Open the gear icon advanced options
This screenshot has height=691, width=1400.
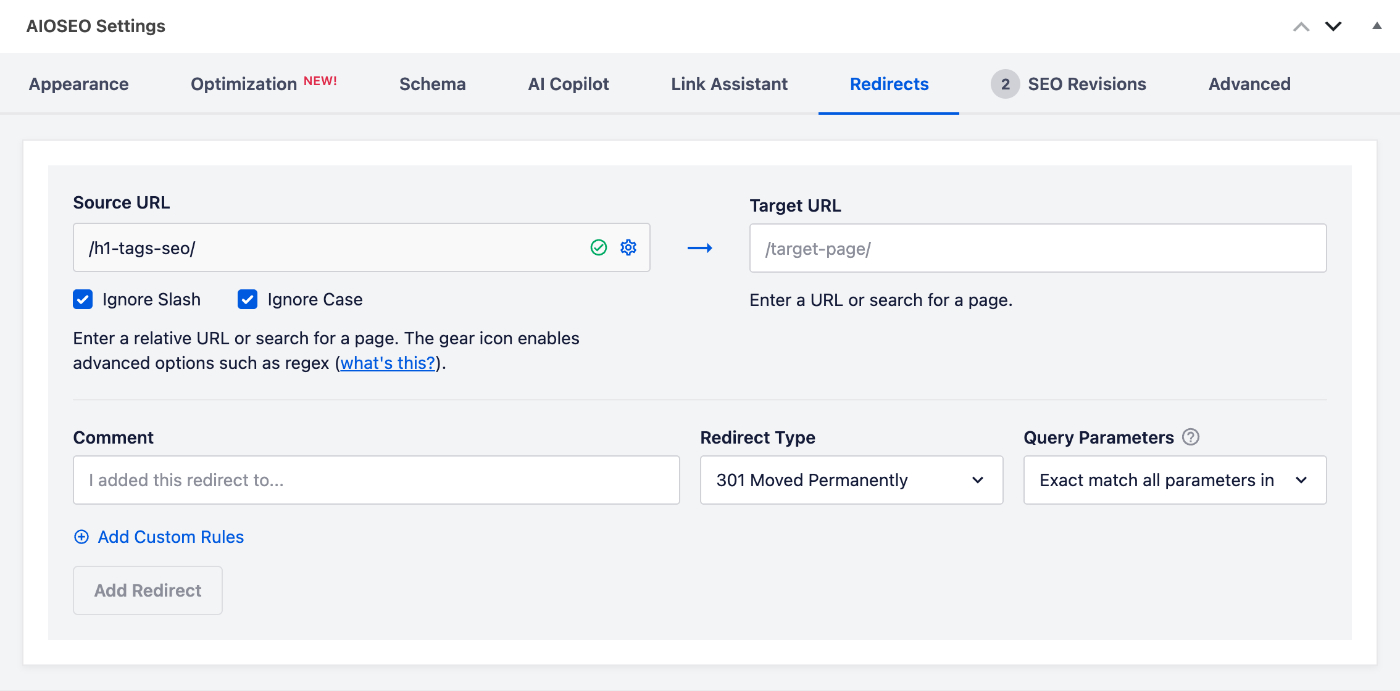628,247
